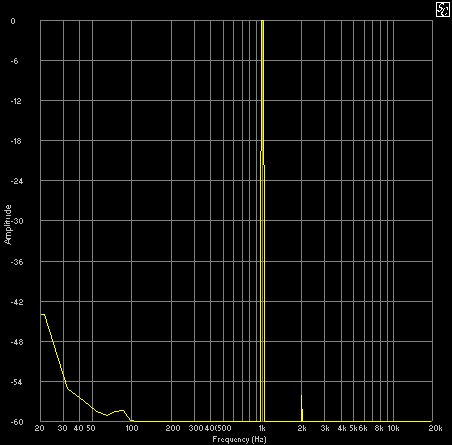Click the '-18' amplitude axis label
This screenshot has height=445, width=452.
(17, 141)
